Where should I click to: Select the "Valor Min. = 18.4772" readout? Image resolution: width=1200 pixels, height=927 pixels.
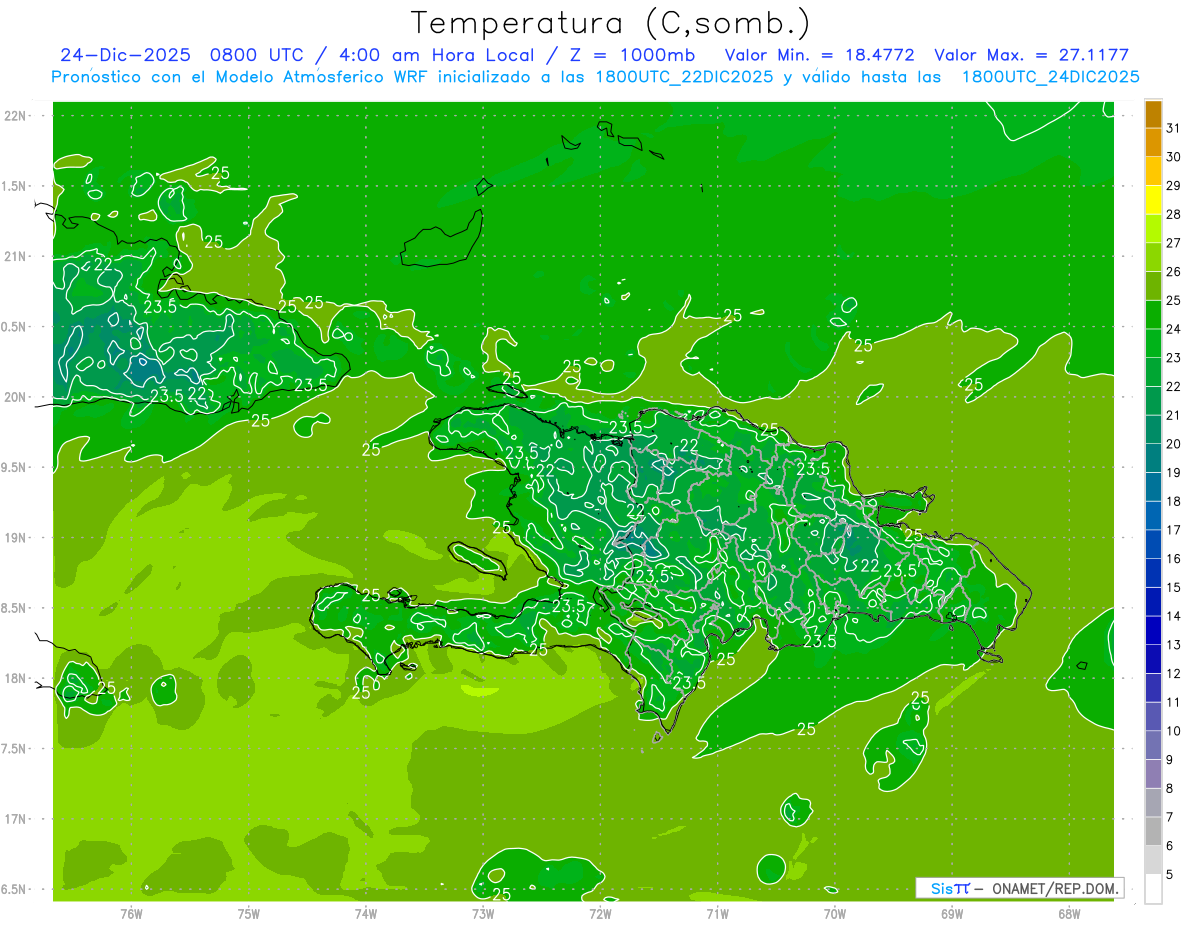coord(819,55)
